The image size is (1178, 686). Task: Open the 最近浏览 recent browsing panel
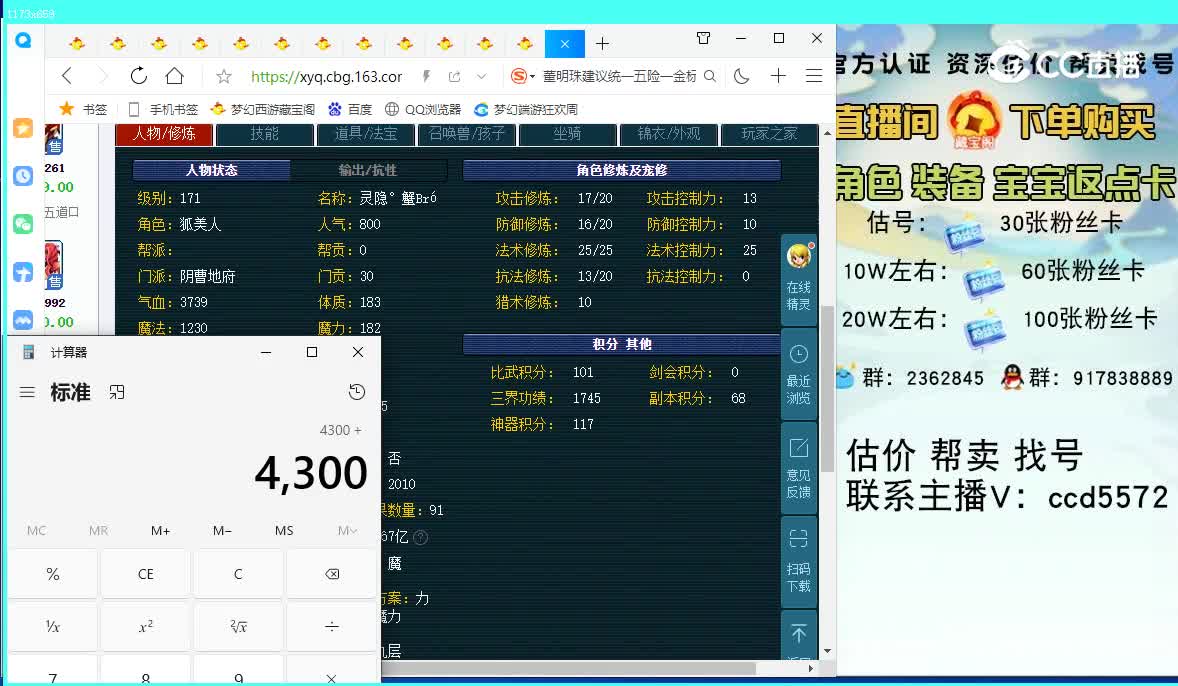click(x=798, y=375)
